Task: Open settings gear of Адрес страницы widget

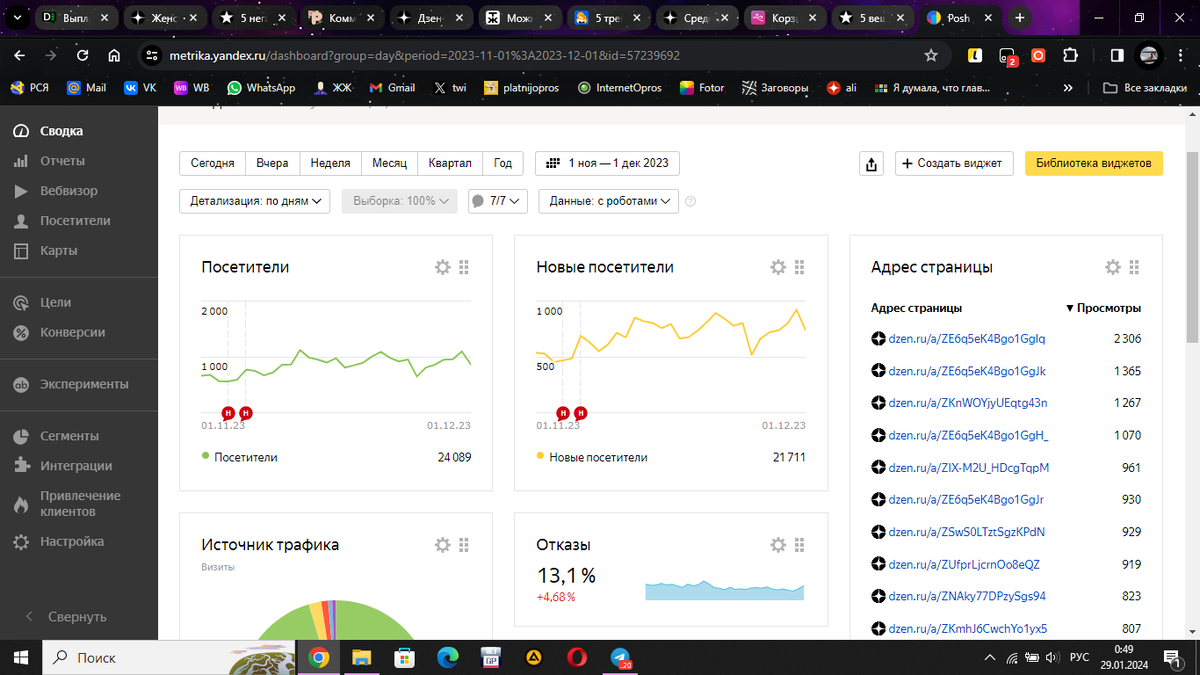Action: pyautogui.click(x=1113, y=267)
